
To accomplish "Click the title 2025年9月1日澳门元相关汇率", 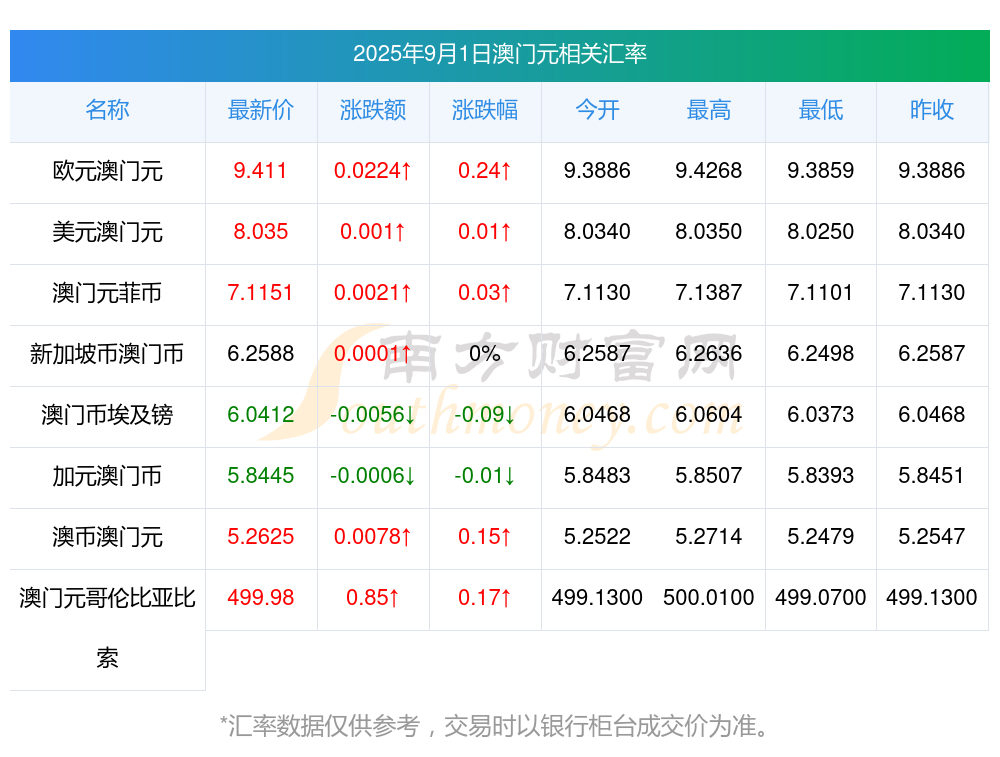I will (x=499, y=54).
